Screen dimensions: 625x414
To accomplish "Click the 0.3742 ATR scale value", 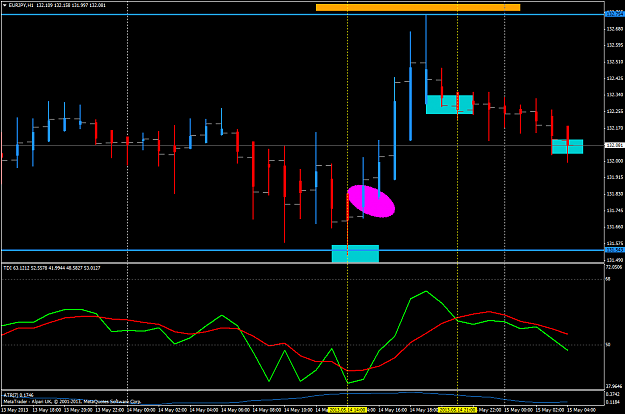I will tap(612, 394).
